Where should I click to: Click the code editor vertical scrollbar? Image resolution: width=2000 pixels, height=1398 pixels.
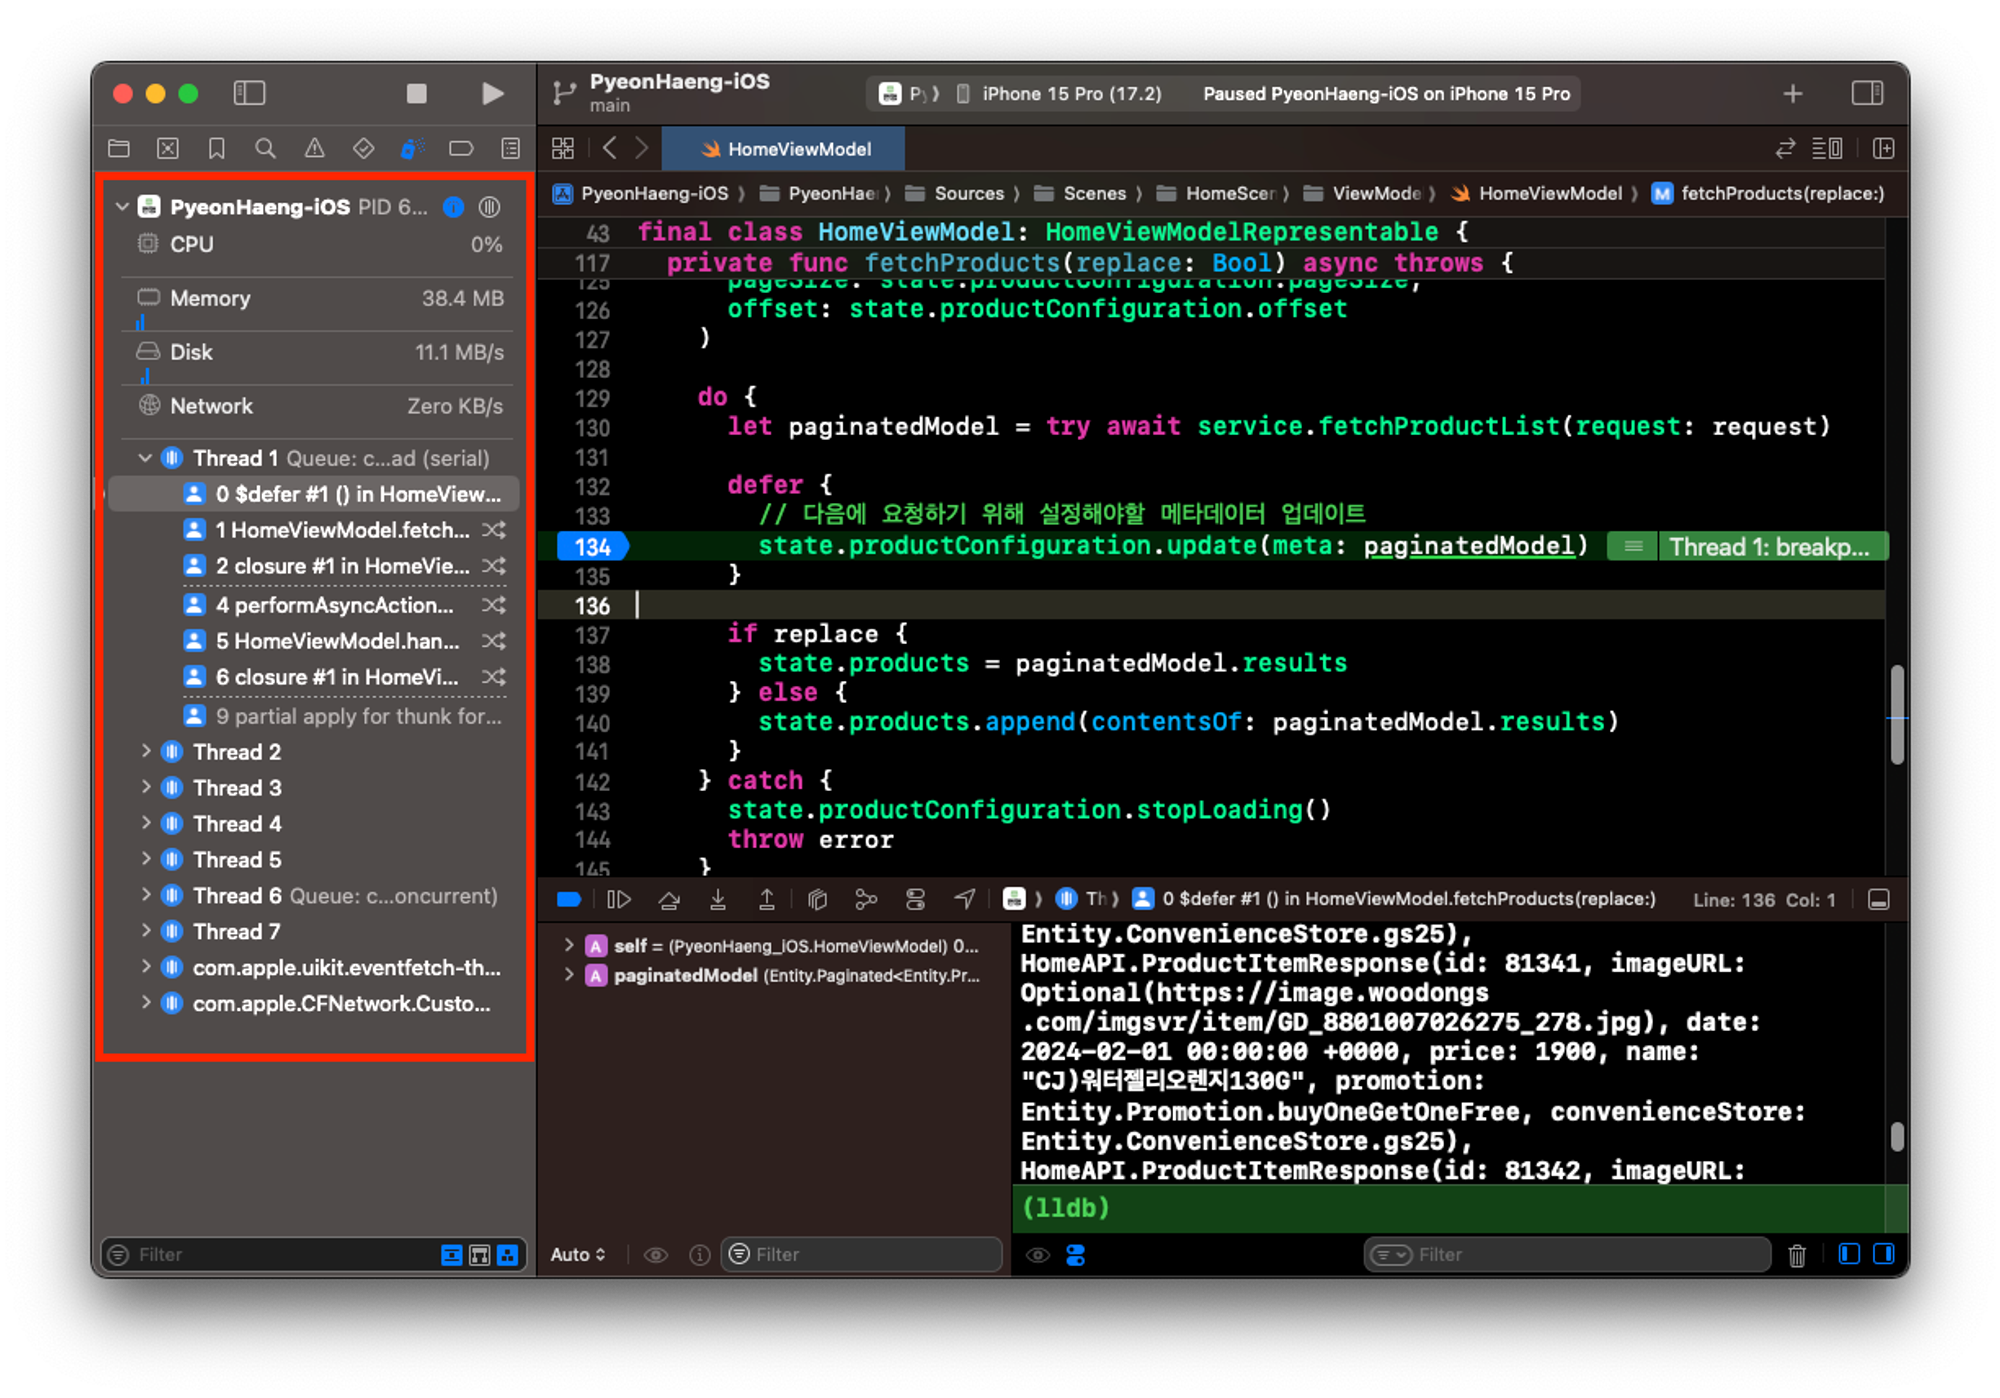click(x=1897, y=714)
